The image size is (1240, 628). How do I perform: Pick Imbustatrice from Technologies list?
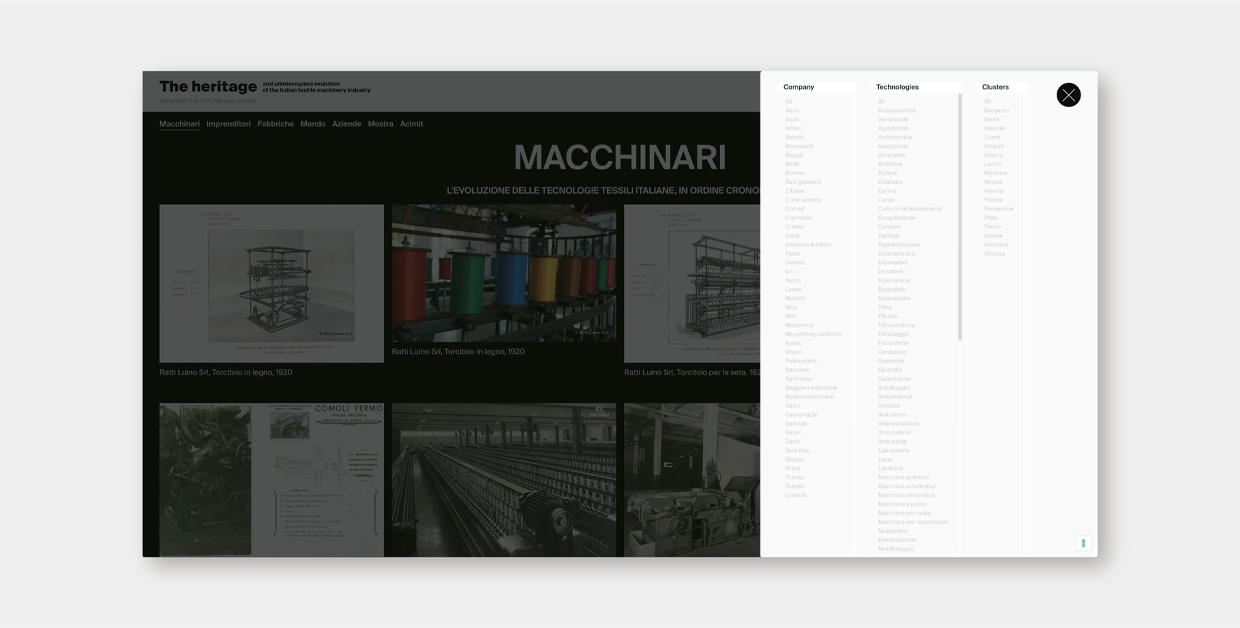[895, 397]
